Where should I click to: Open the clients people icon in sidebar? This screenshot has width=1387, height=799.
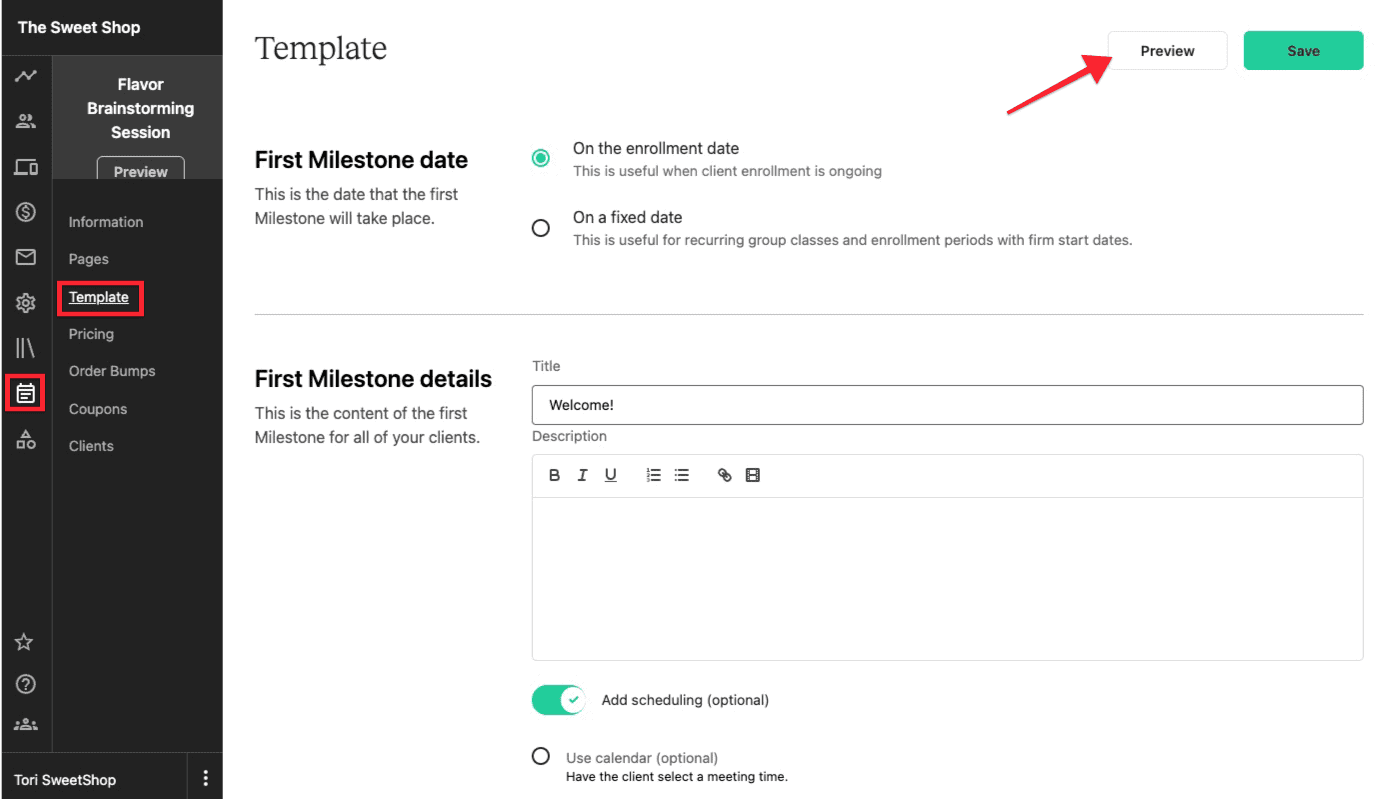(26, 122)
